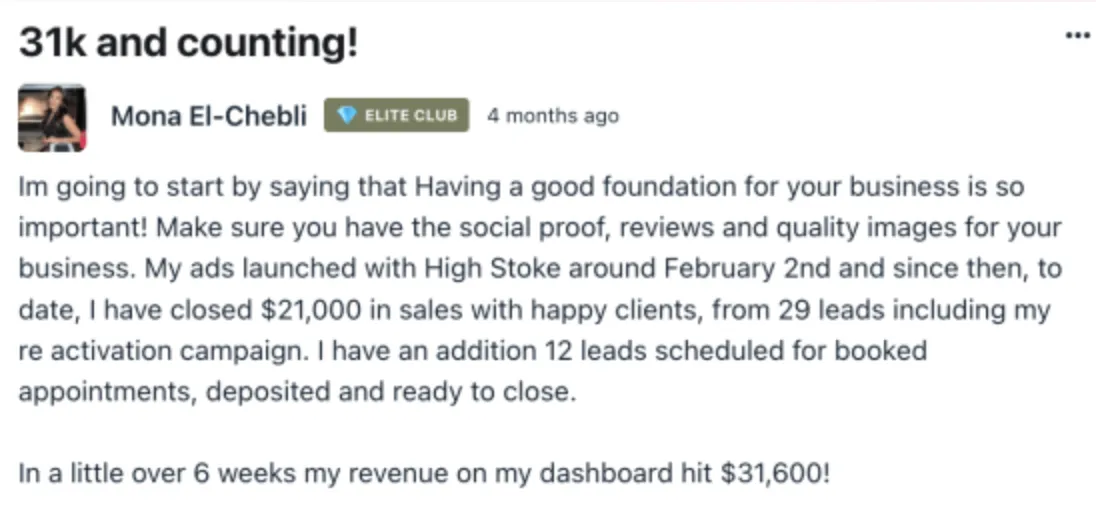Click the word "dashboard" in the last line
The width and height of the screenshot is (1096, 506).
point(583,473)
